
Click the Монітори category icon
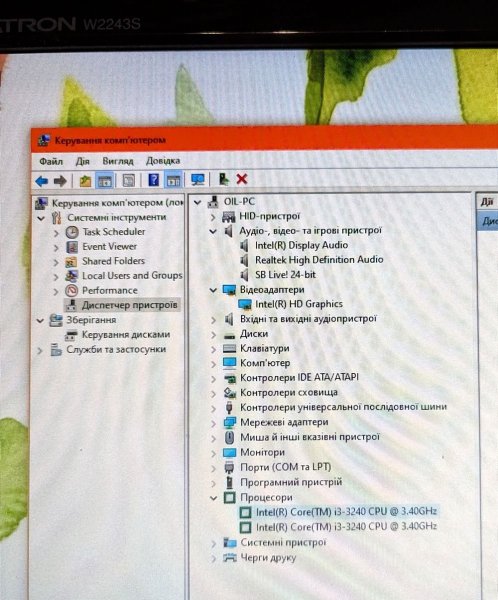click(x=229, y=453)
